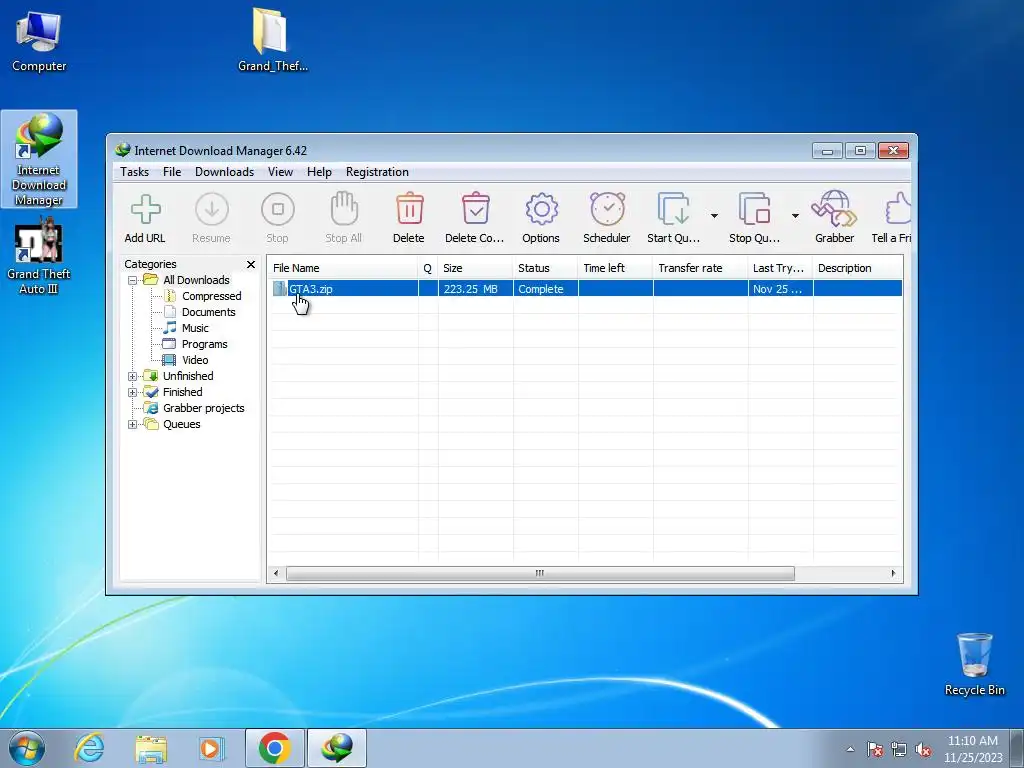Screen dimensions: 1024x768
Task: Open the Windows Start button
Action: point(27,748)
